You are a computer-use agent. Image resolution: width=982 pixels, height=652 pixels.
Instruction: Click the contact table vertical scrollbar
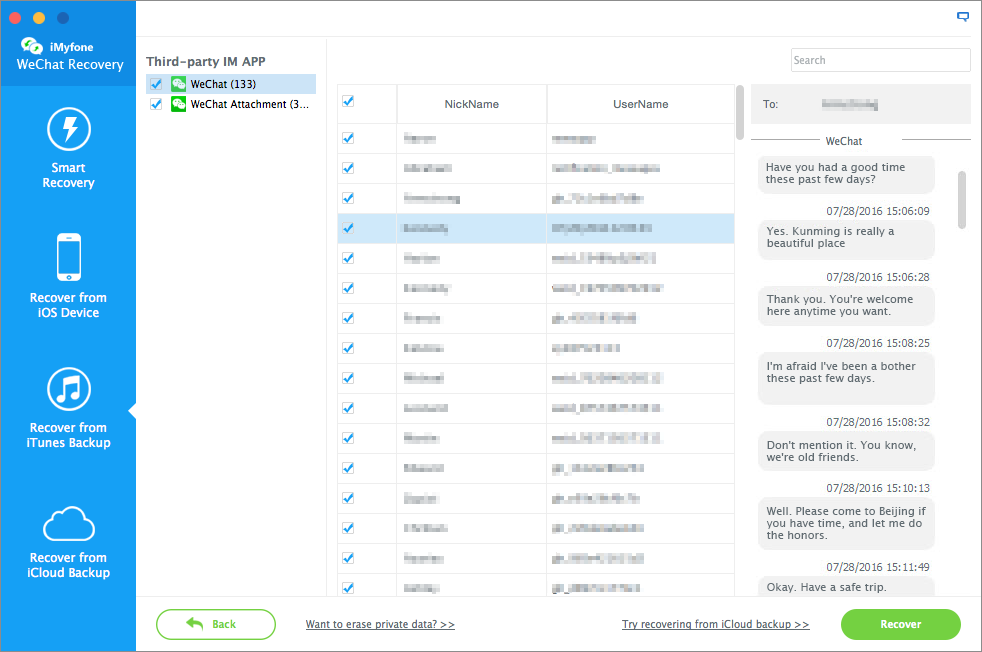740,113
